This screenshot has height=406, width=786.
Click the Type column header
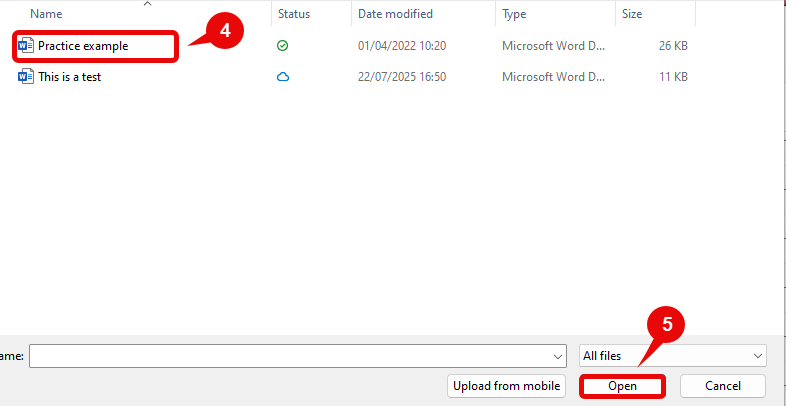515,14
